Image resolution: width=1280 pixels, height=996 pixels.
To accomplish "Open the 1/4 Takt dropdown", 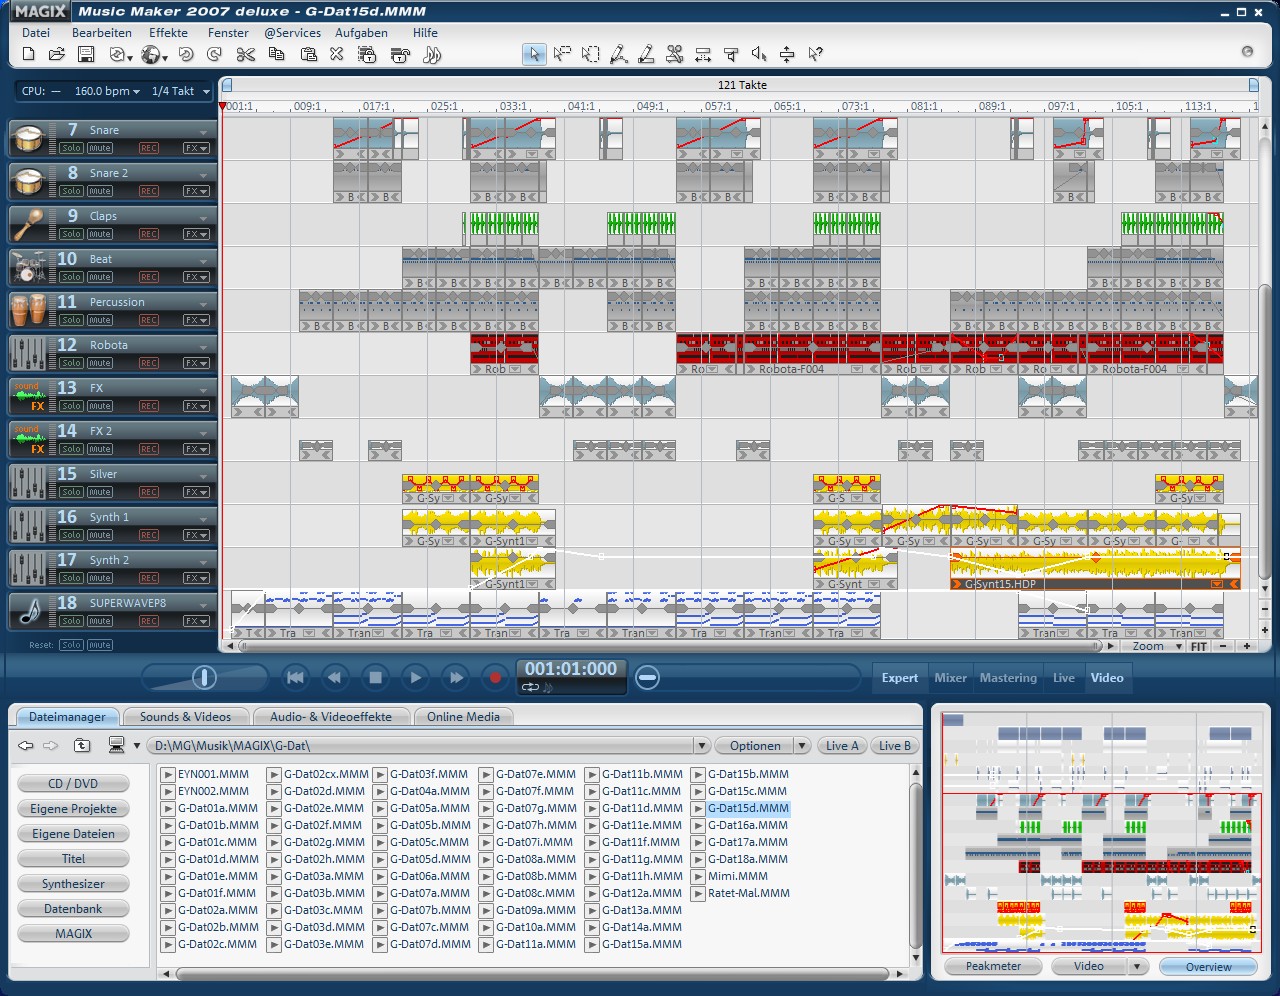I will (206, 92).
